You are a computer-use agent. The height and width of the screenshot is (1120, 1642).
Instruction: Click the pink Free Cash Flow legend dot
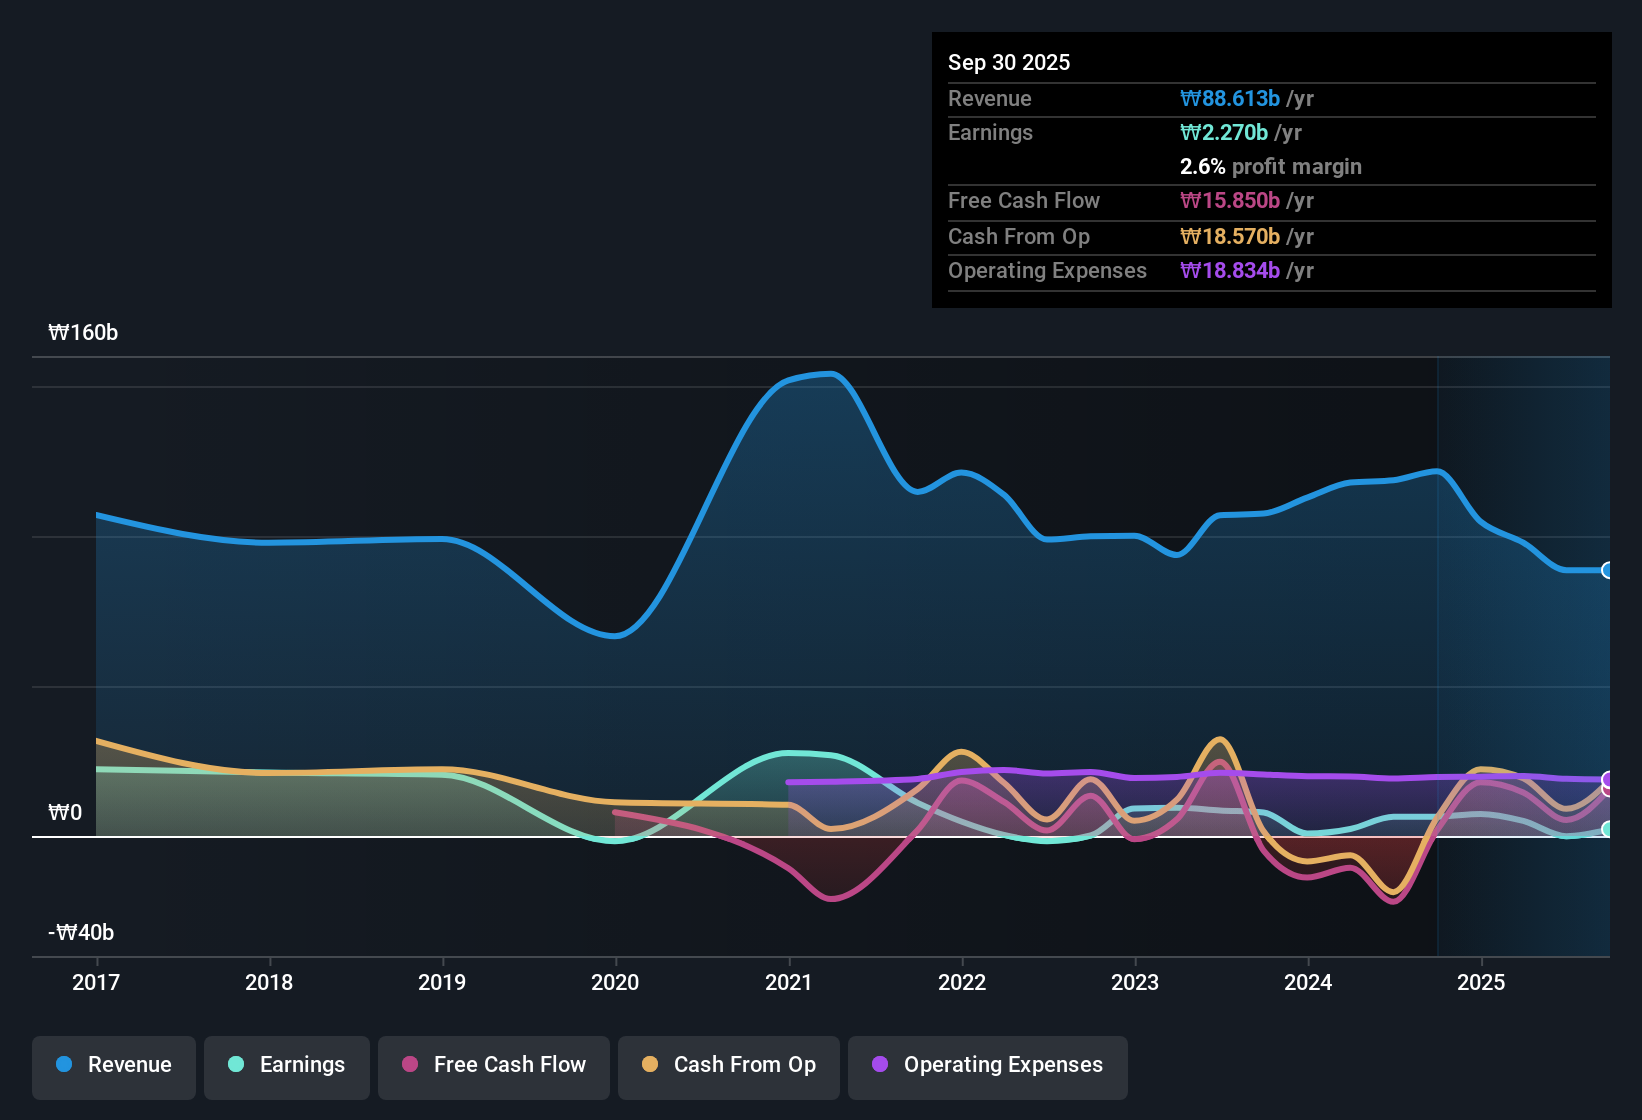[408, 1066]
